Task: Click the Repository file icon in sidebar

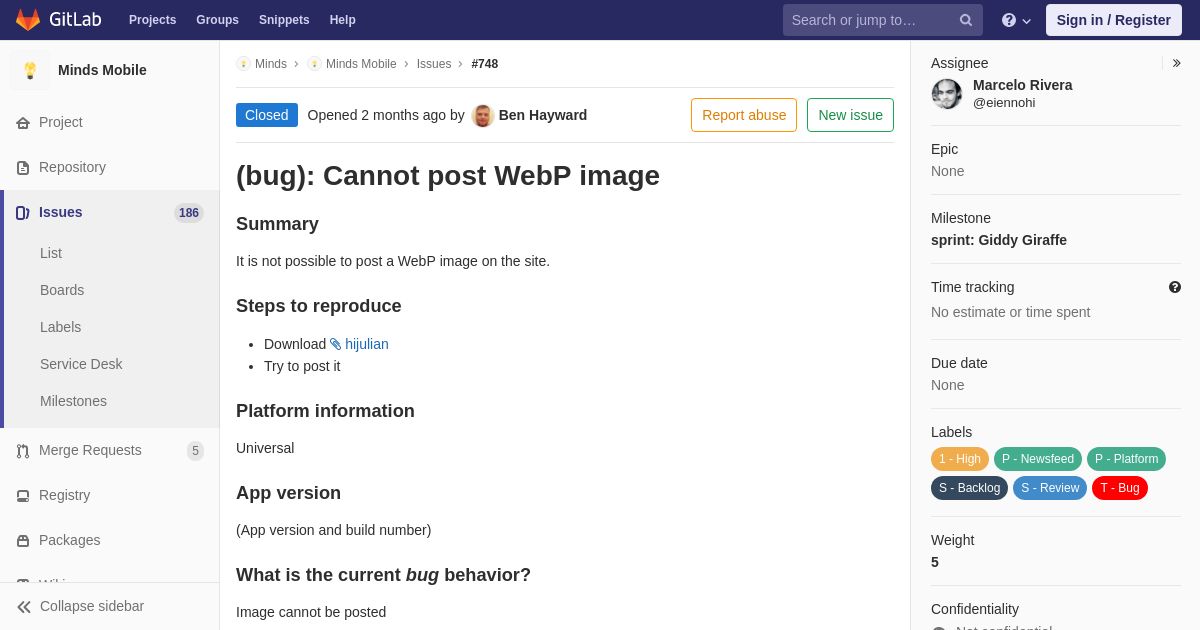Action: 23,168
